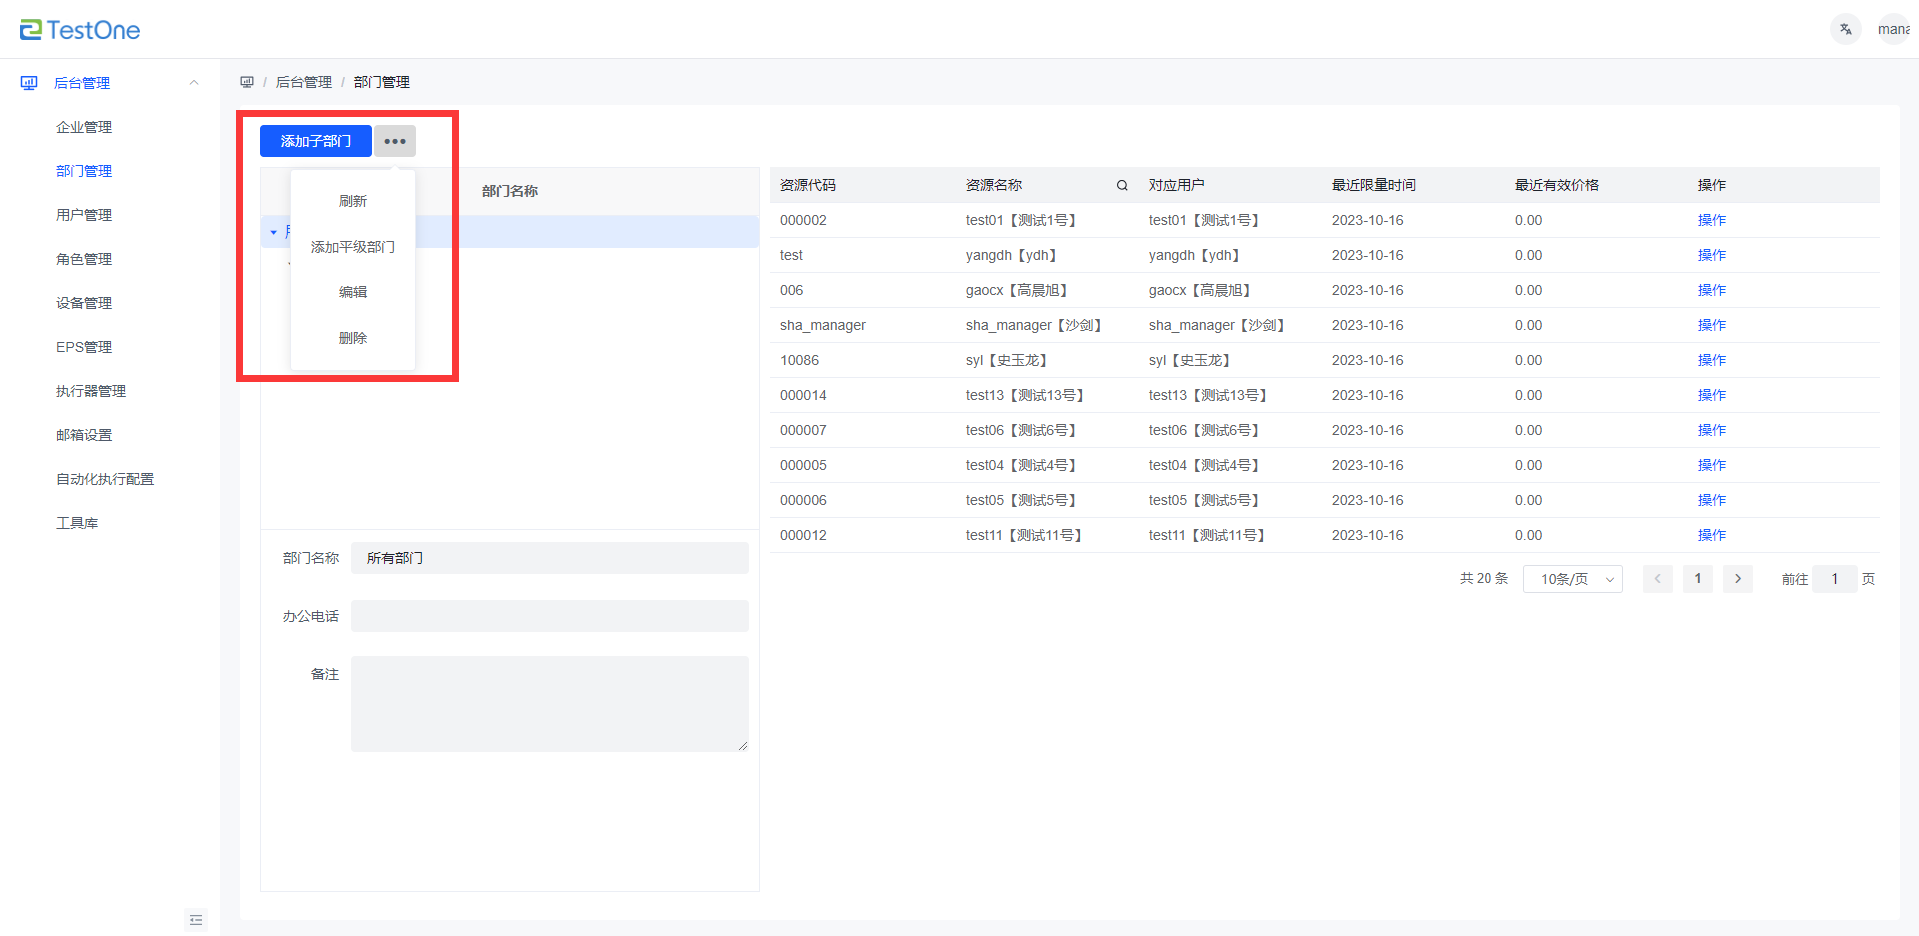The width and height of the screenshot is (1919, 936).
Task: Click the 备注 text area
Action: (x=549, y=703)
